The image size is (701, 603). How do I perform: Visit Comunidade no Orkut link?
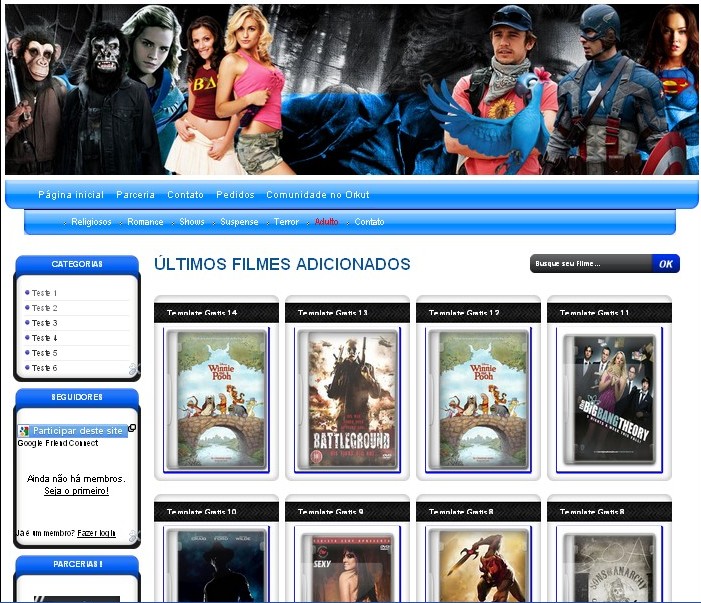(x=318, y=195)
